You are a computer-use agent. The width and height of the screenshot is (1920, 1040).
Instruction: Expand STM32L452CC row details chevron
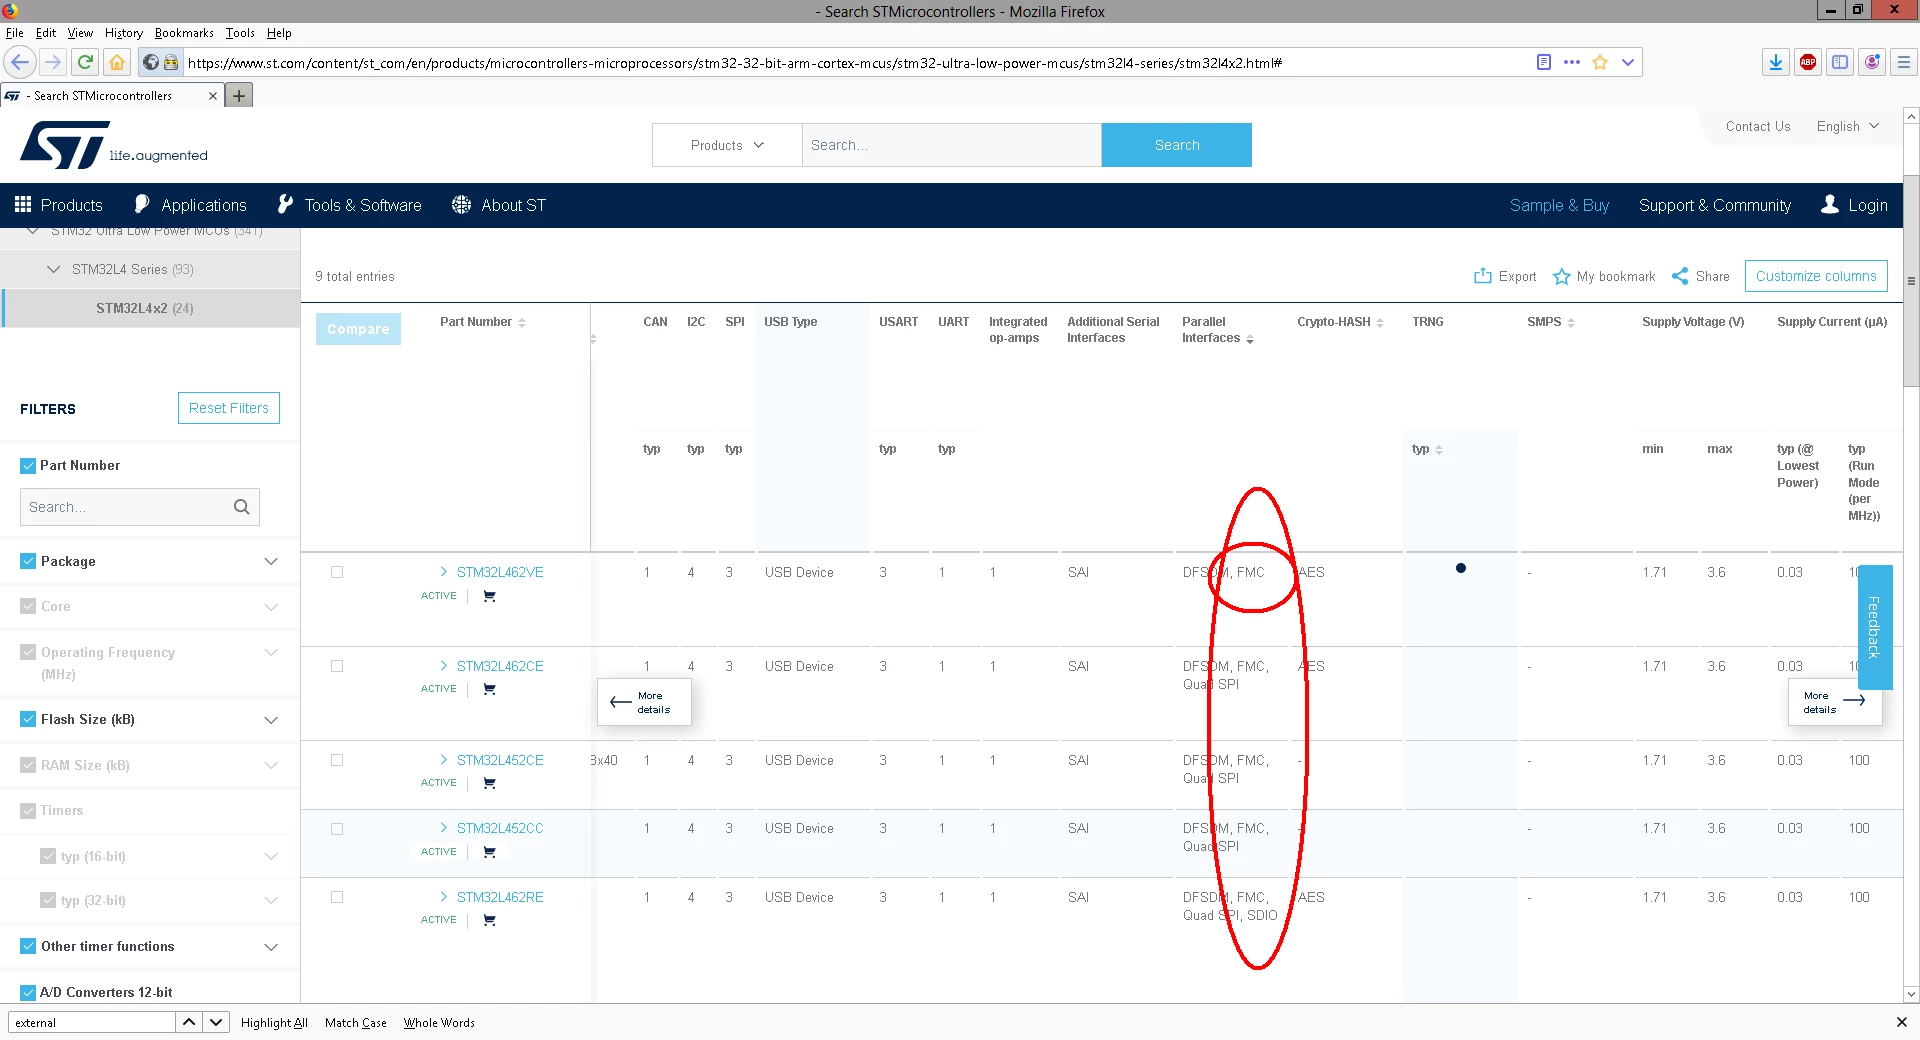(443, 828)
